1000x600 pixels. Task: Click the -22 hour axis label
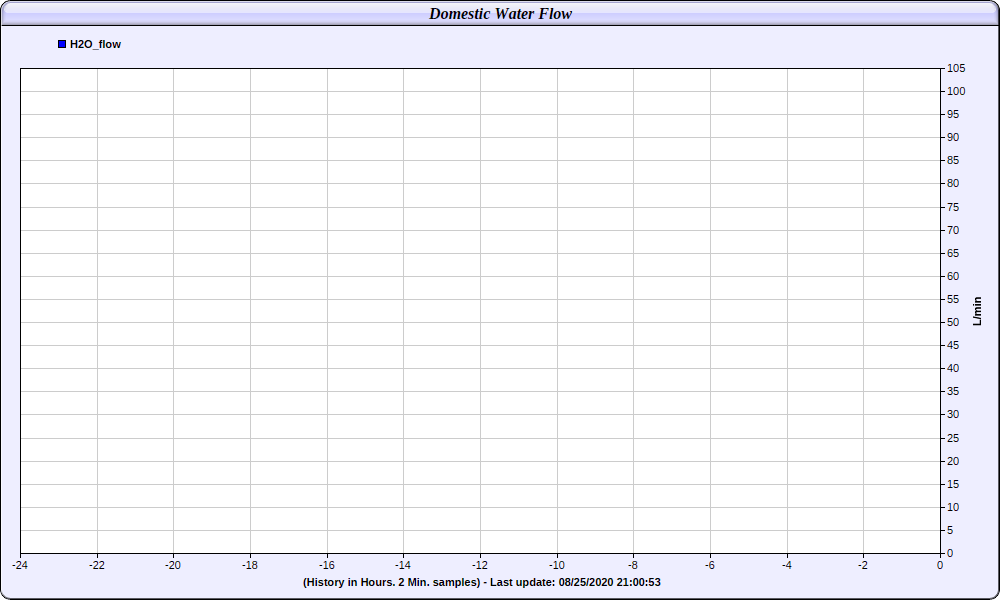point(97,565)
